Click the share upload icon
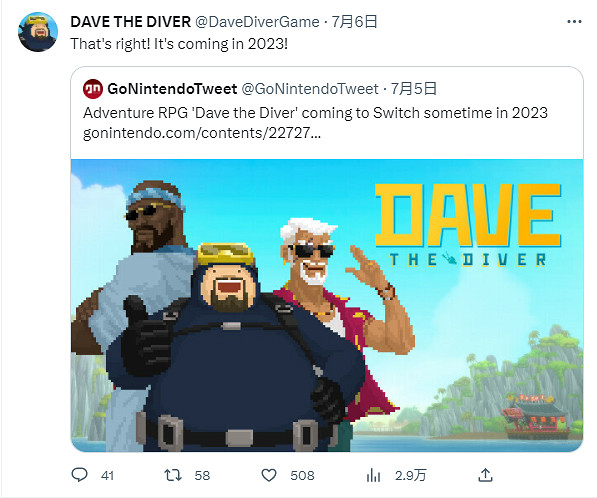This screenshot has width=597, height=498. [x=485, y=475]
